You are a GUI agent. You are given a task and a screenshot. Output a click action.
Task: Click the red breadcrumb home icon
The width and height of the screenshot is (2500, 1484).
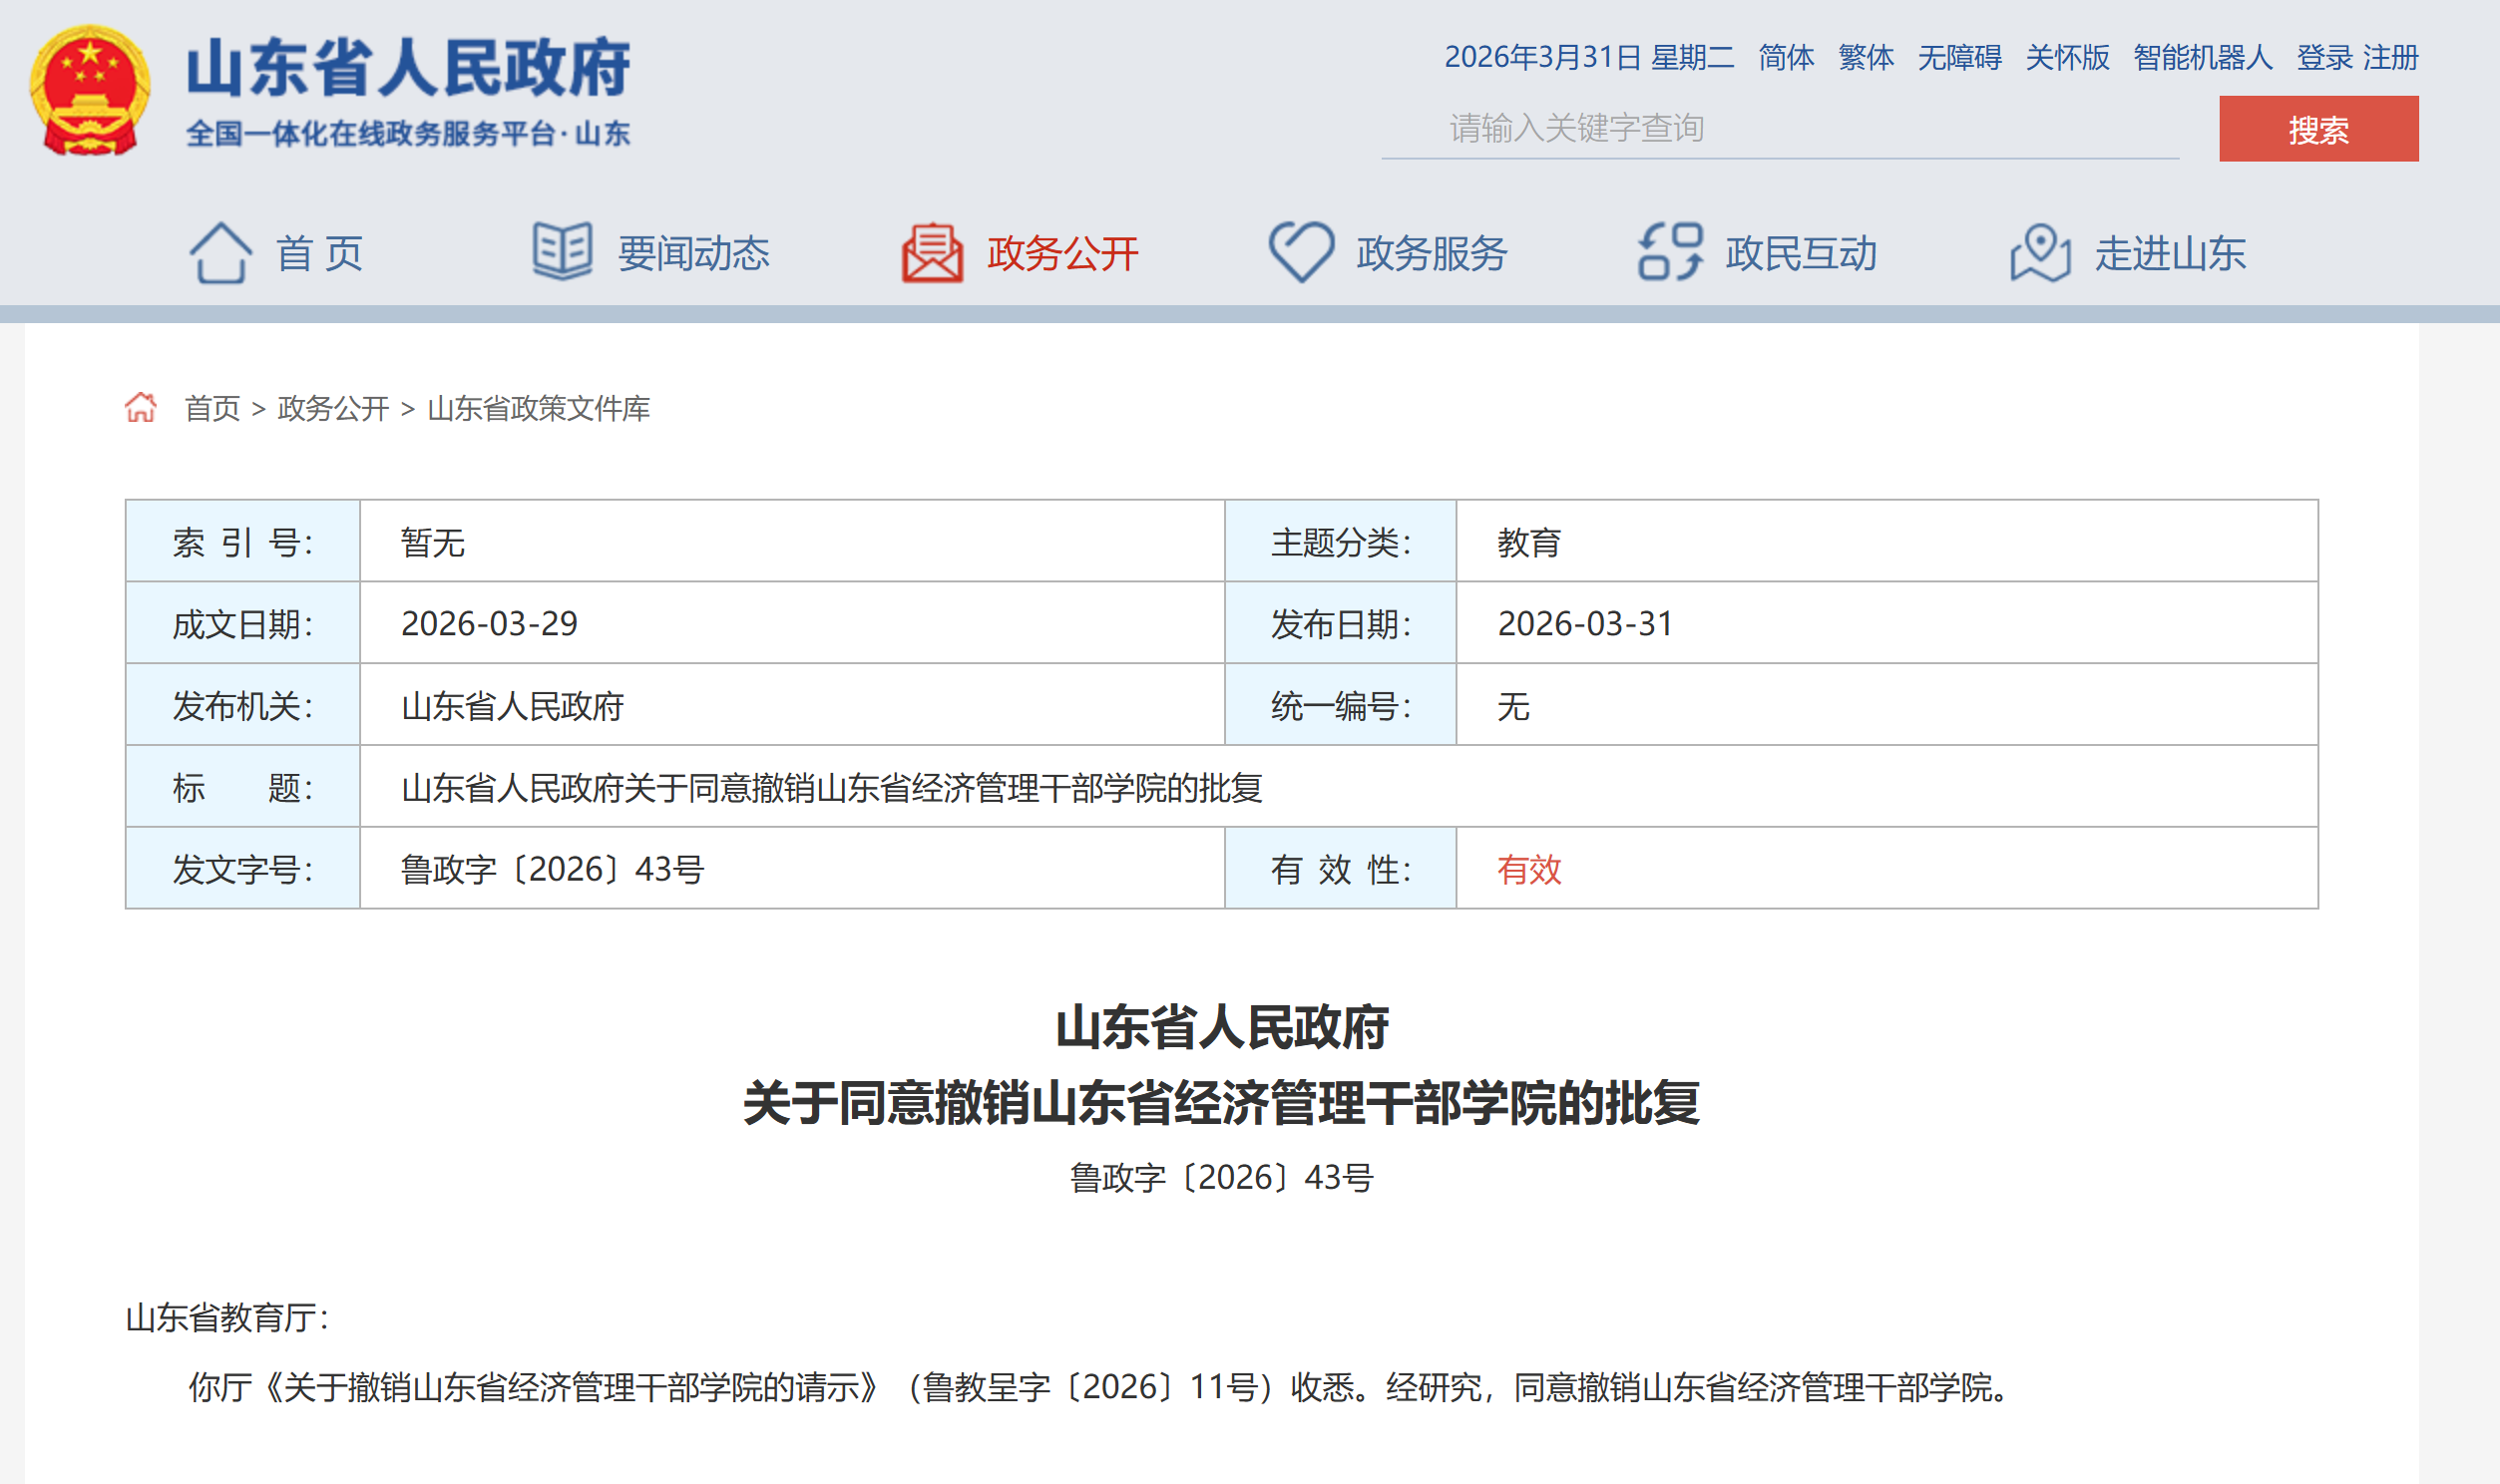[x=141, y=407]
